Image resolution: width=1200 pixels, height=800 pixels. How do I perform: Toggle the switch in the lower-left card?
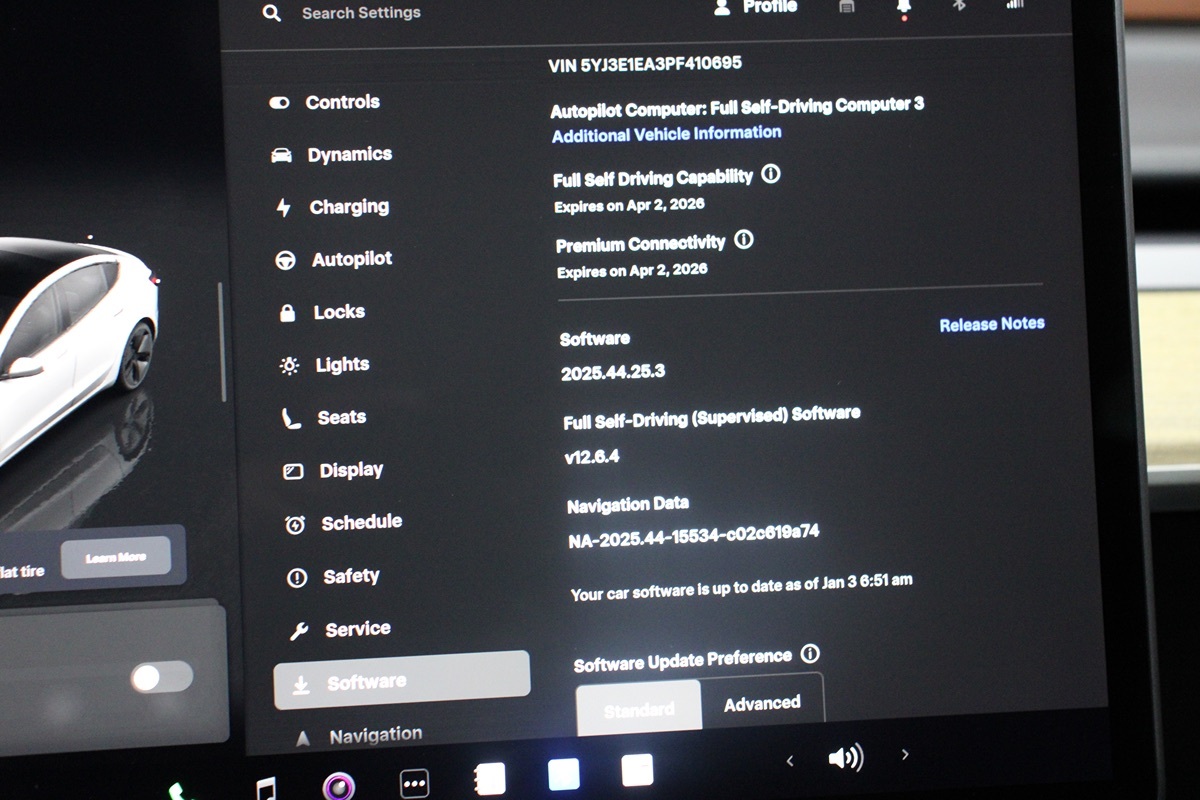coord(161,678)
